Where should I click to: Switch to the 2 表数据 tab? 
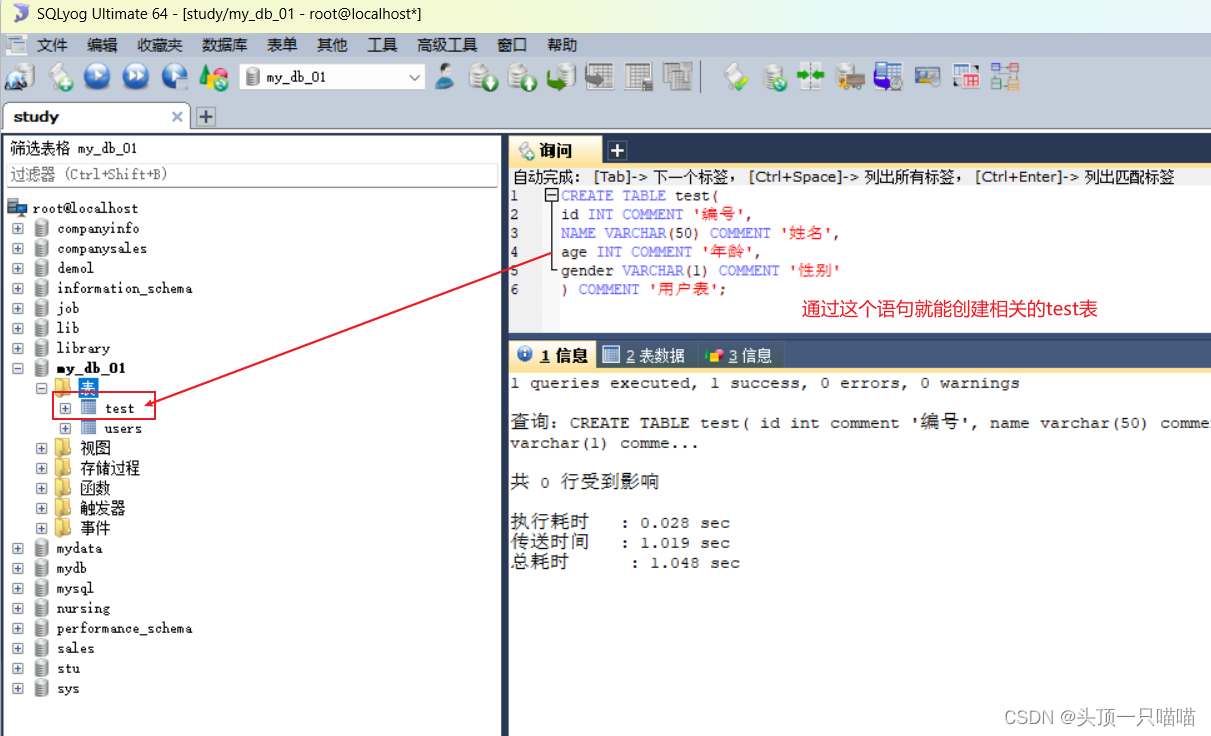click(650, 354)
